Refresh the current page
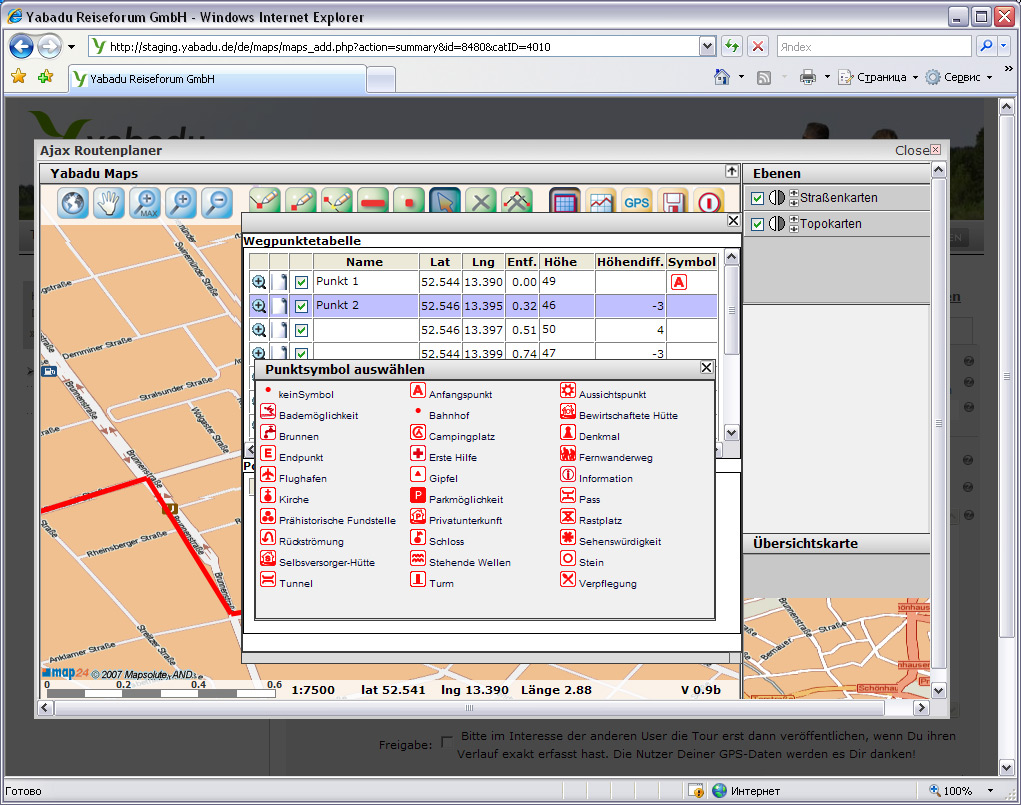The height and width of the screenshot is (805, 1021). pyautogui.click(x=732, y=46)
